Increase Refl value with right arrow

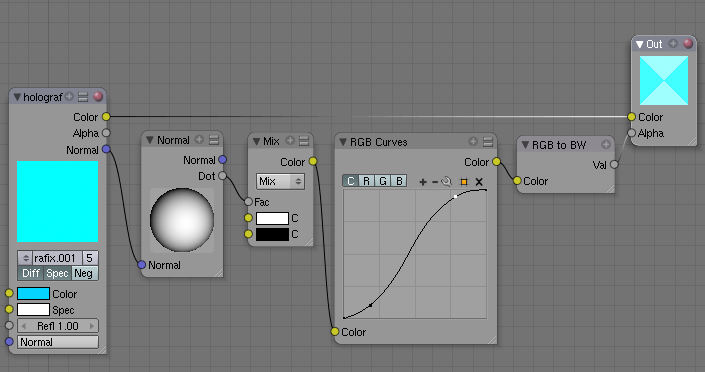click(92, 326)
